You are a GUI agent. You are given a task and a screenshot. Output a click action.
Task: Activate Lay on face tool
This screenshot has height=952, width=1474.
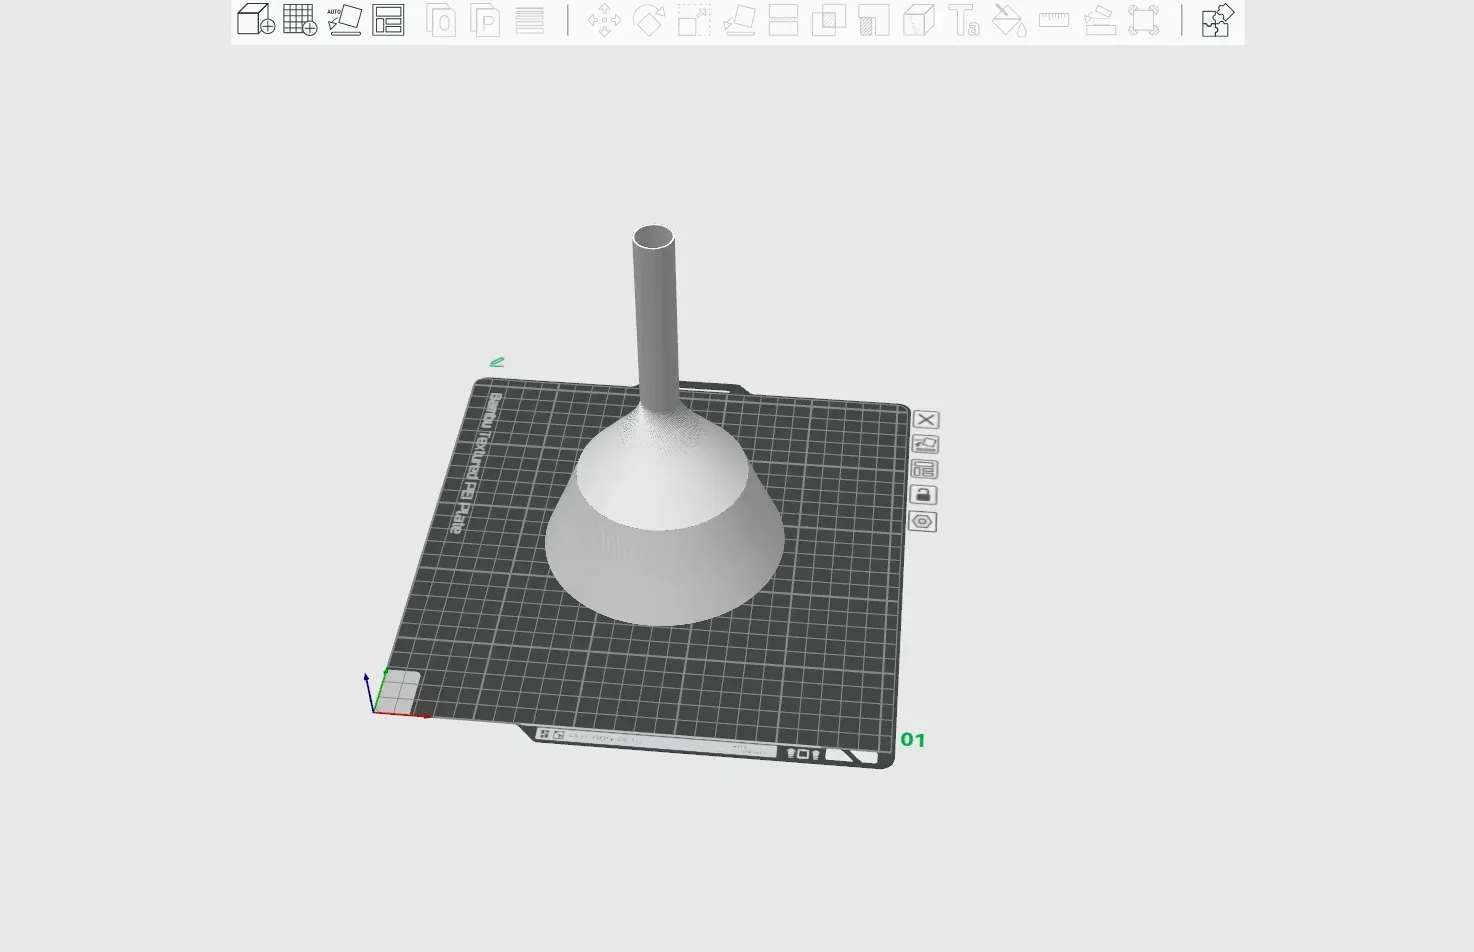(739, 20)
